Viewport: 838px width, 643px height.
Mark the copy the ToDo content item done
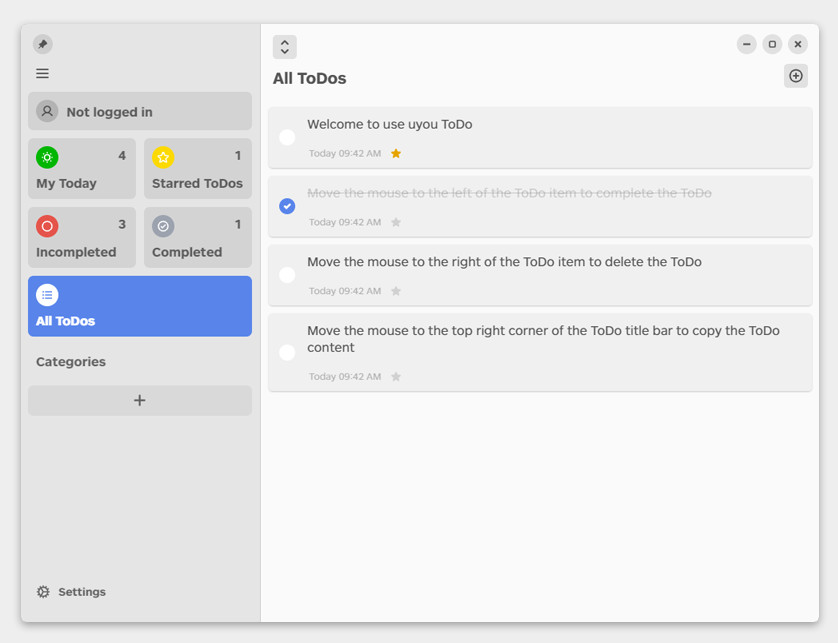[x=287, y=352]
